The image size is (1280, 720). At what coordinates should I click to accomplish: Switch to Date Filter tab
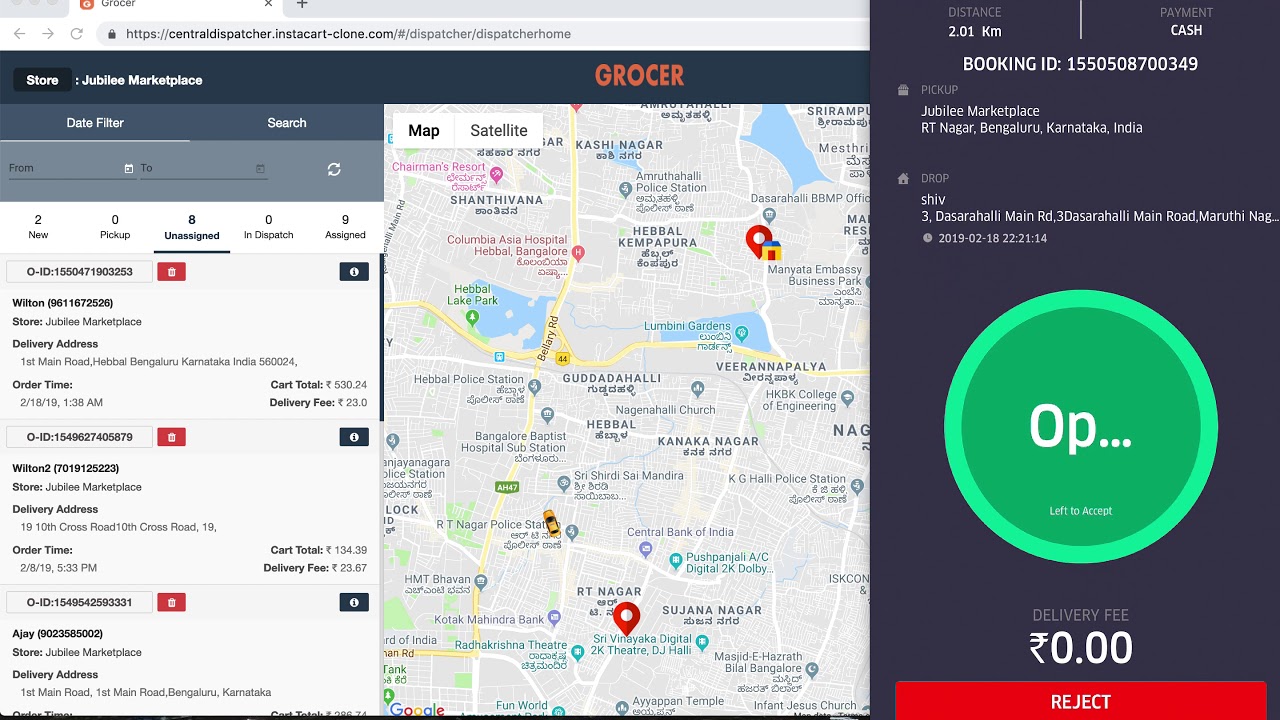[x=95, y=123]
